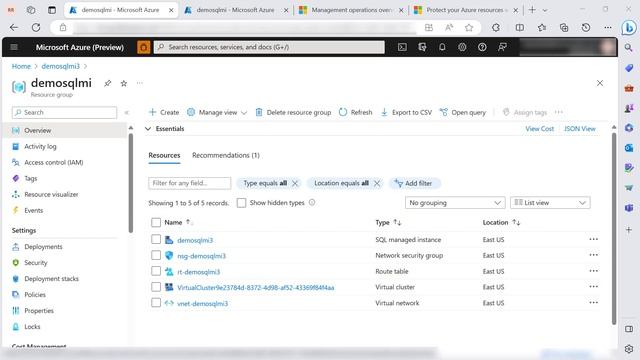The height and width of the screenshot is (360, 640).
Task: Remove the Type equals all filter
Action: coord(295,183)
